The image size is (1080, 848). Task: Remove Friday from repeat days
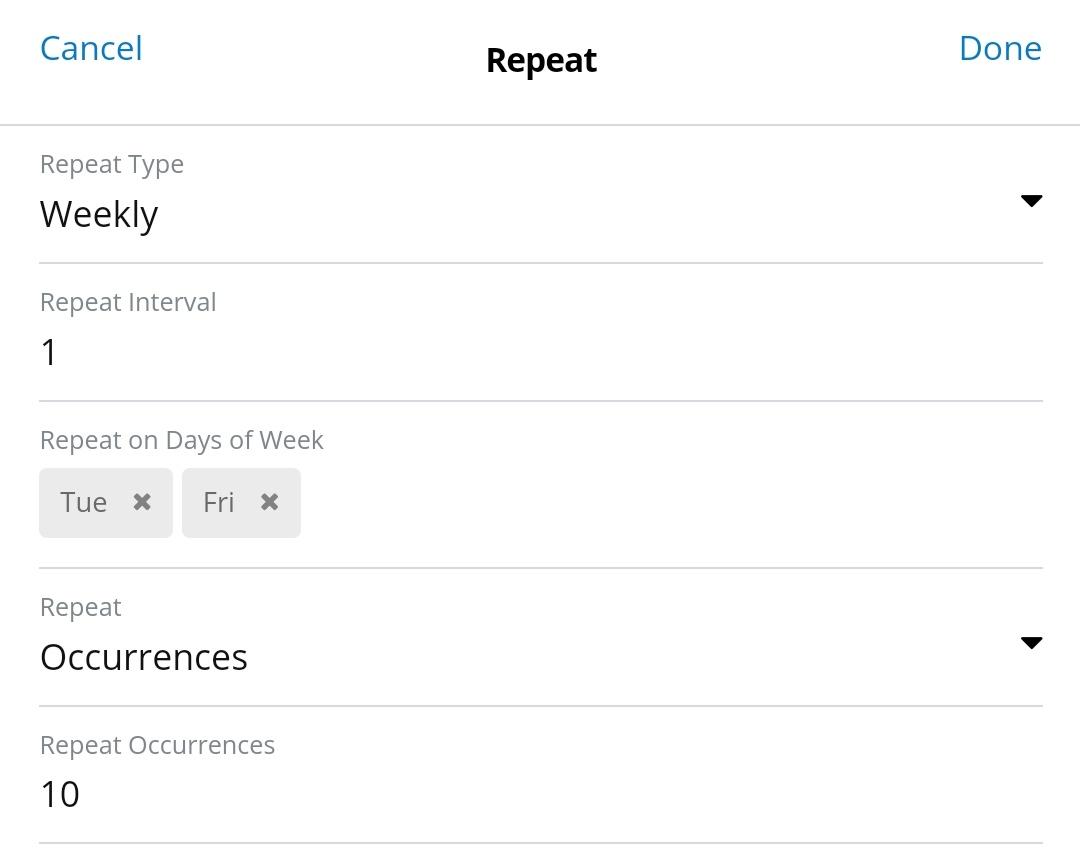coord(269,502)
